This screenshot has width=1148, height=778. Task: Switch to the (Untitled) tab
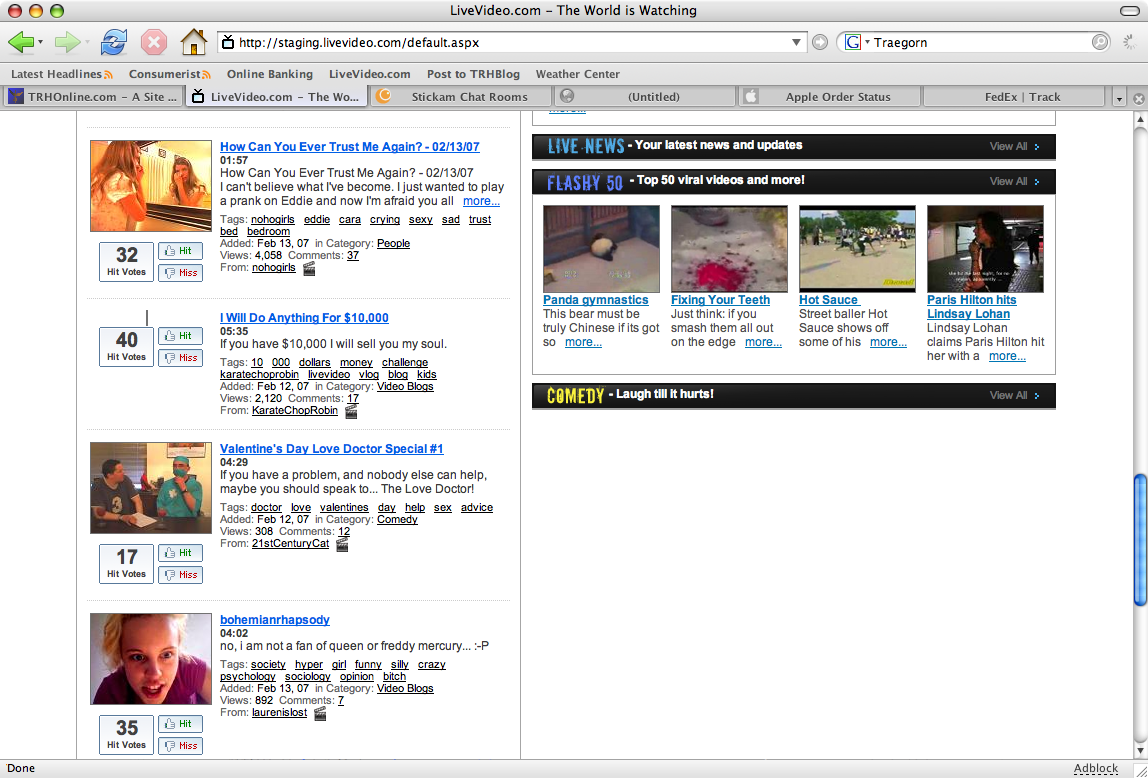tap(646, 97)
